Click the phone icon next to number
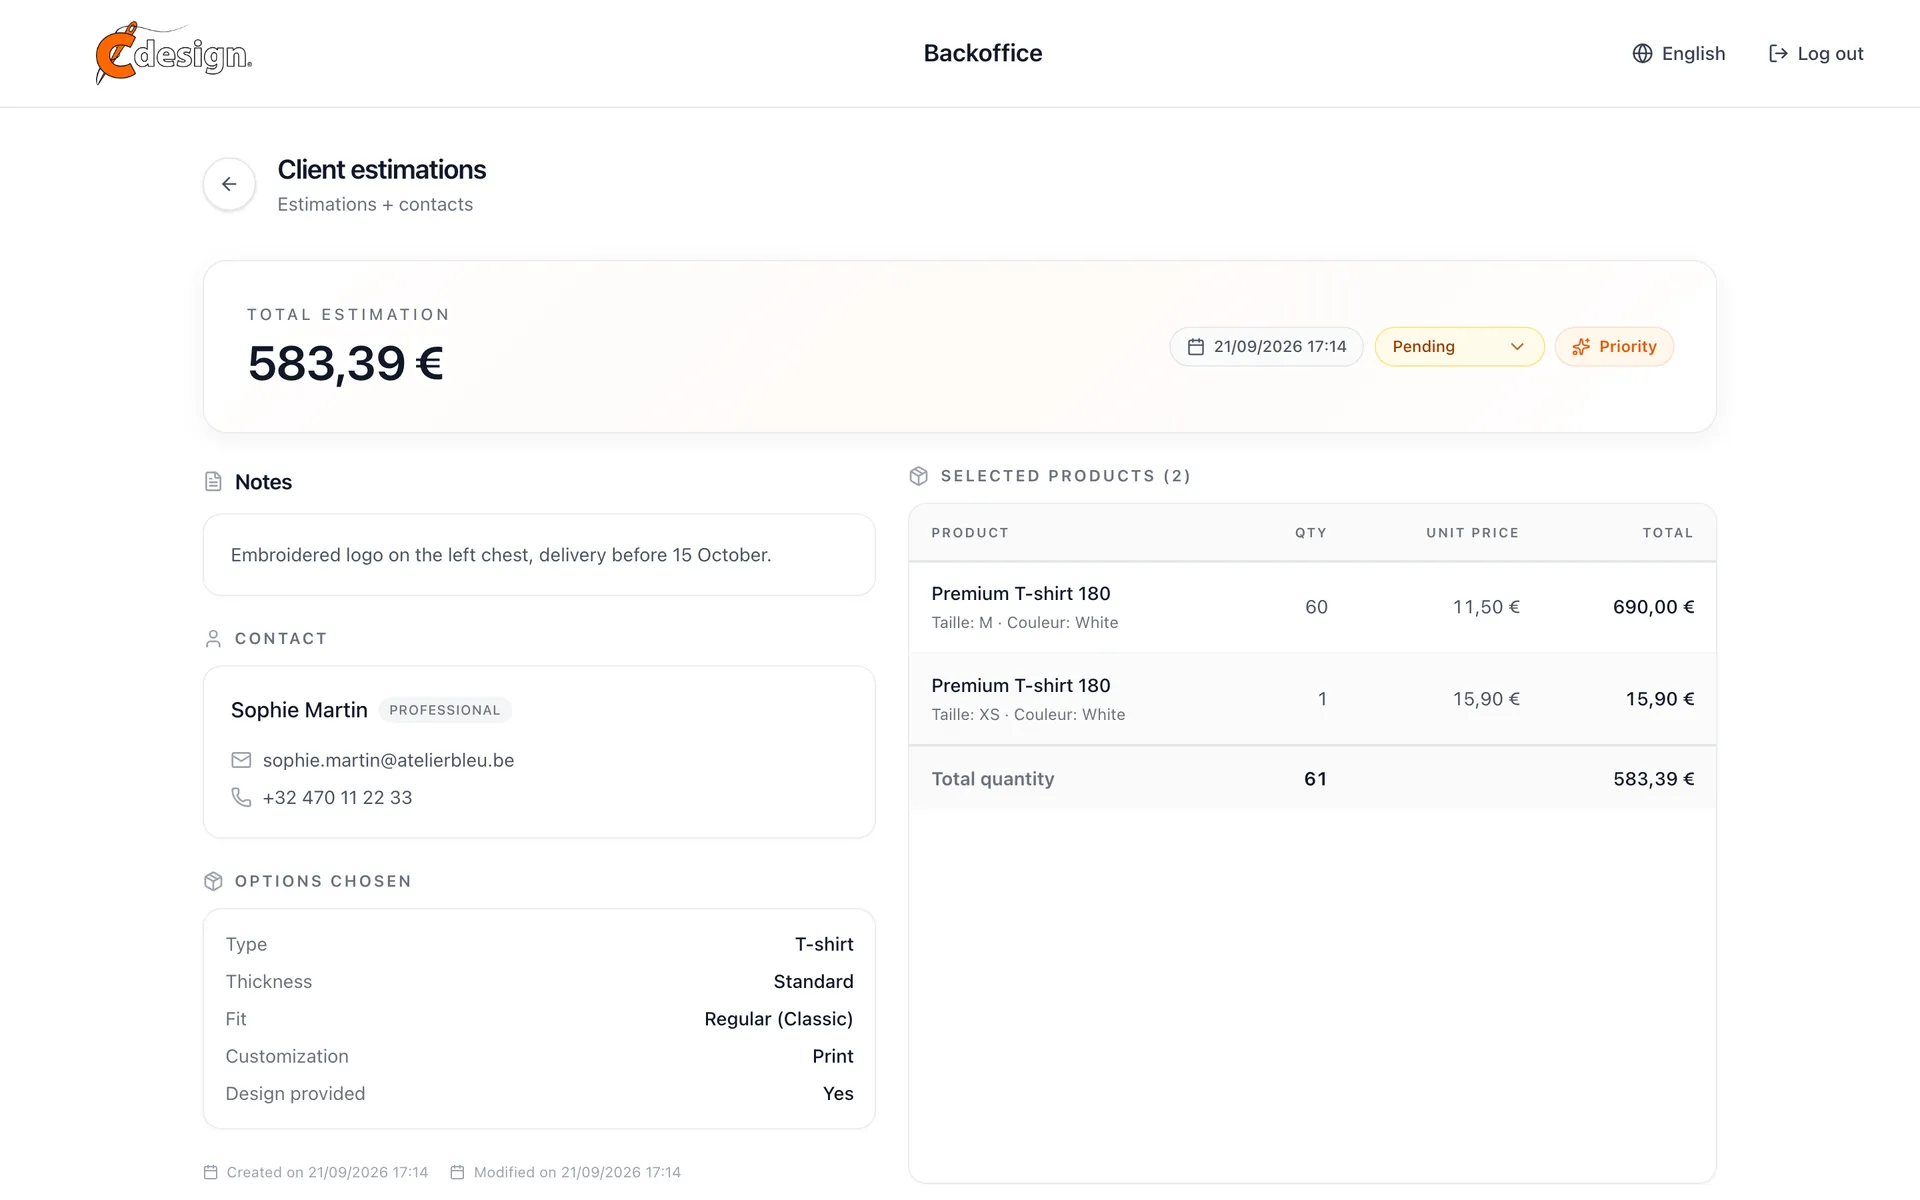Image resolution: width=1920 pixels, height=1200 pixels. click(241, 797)
